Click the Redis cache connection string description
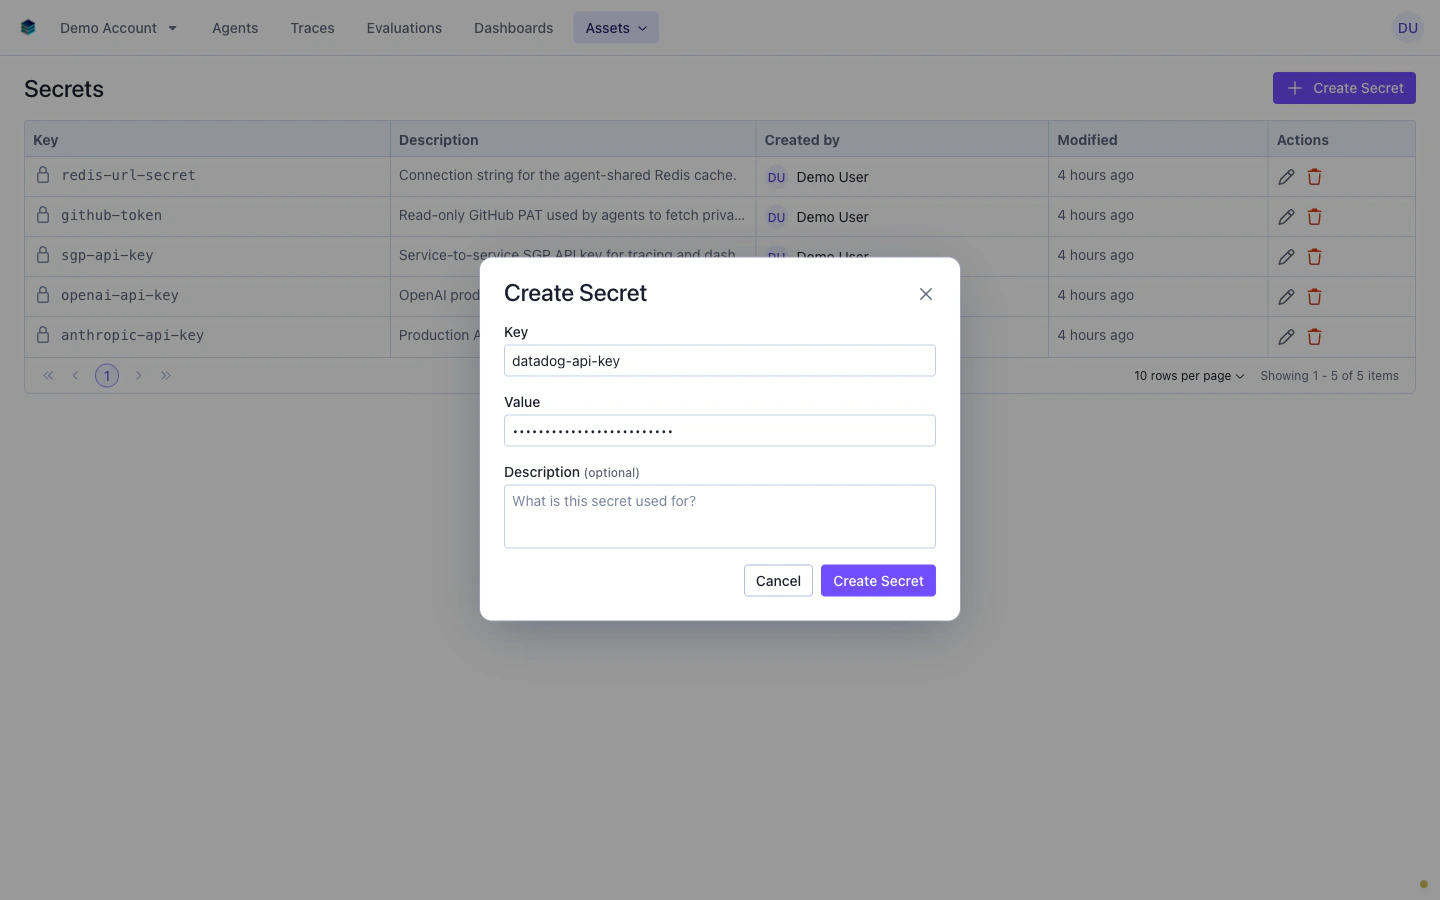Screen dimensions: 1440x900 [x=567, y=175]
